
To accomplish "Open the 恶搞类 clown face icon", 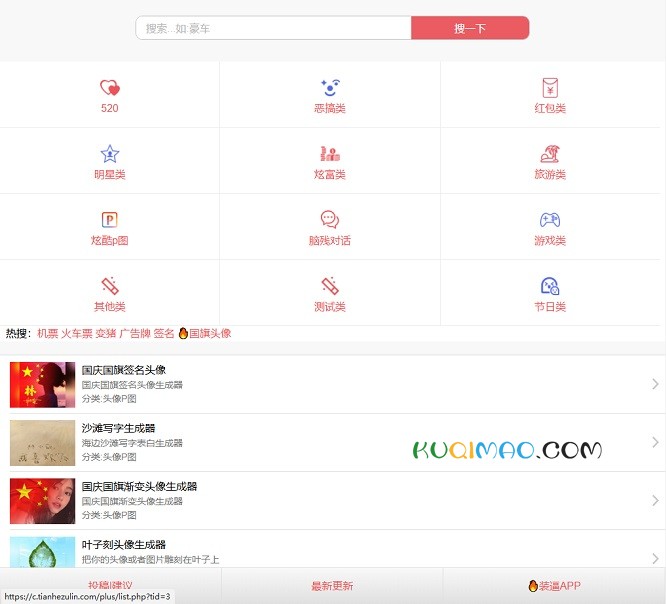I will (330, 88).
